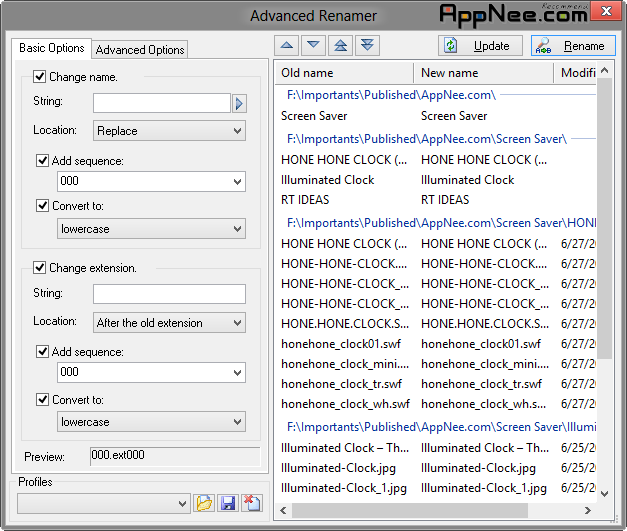Image resolution: width=627 pixels, height=531 pixels.
Task: Uncheck the Change extension checkbox
Action: pos(39,267)
